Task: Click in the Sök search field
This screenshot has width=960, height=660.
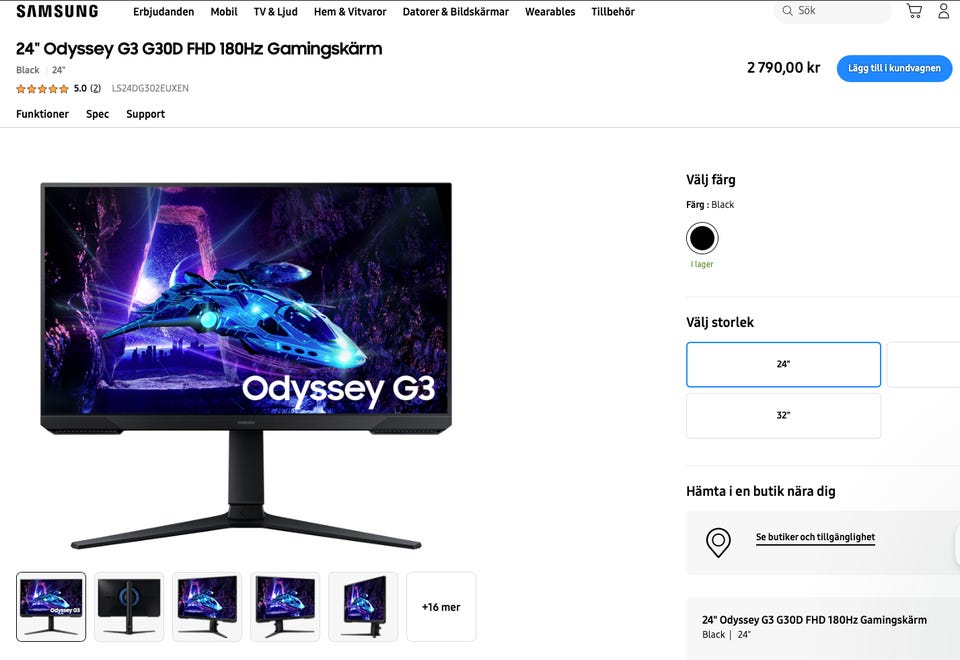Action: click(x=833, y=11)
